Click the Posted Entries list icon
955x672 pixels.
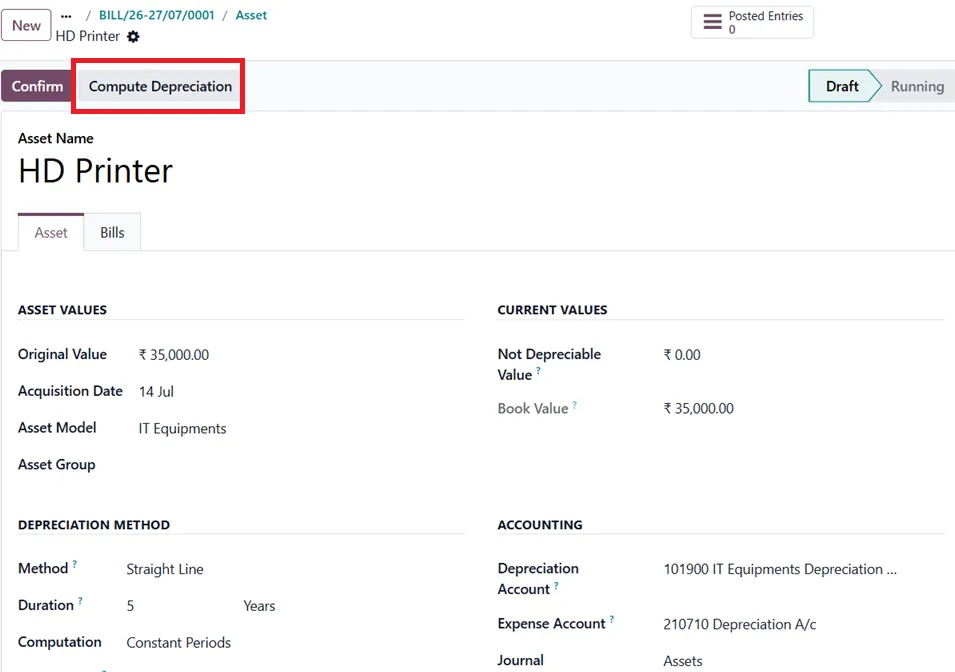pyautogui.click(x=712, y=22)
